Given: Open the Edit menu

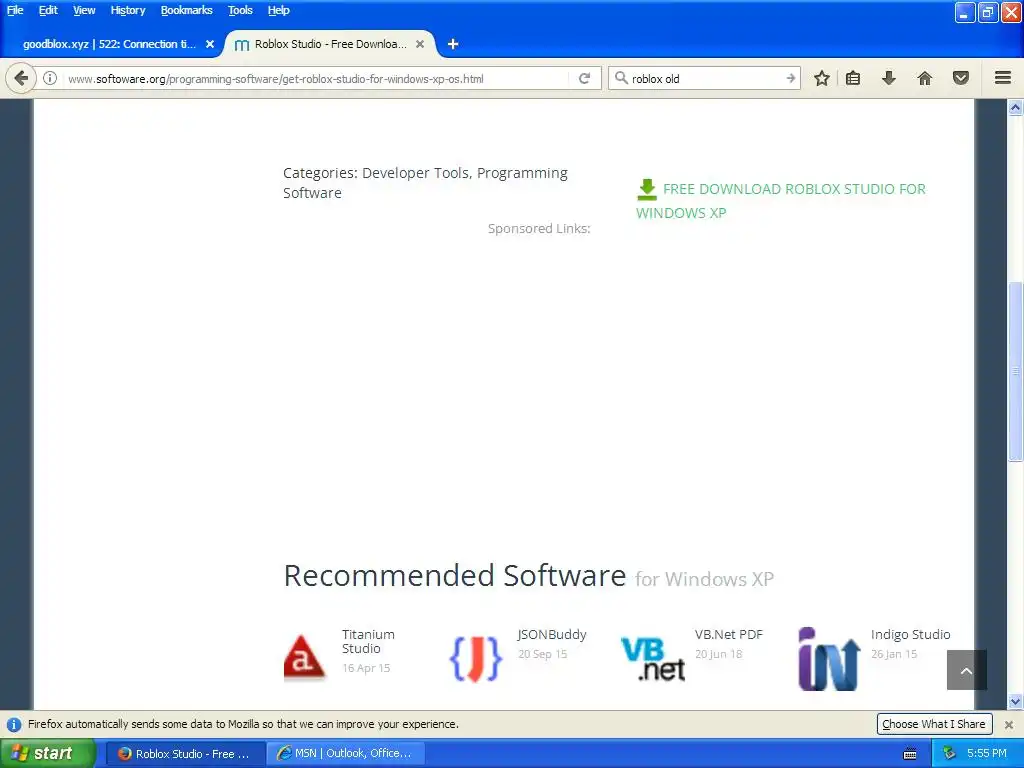Looking at the screenshot, I should (48, 10).
